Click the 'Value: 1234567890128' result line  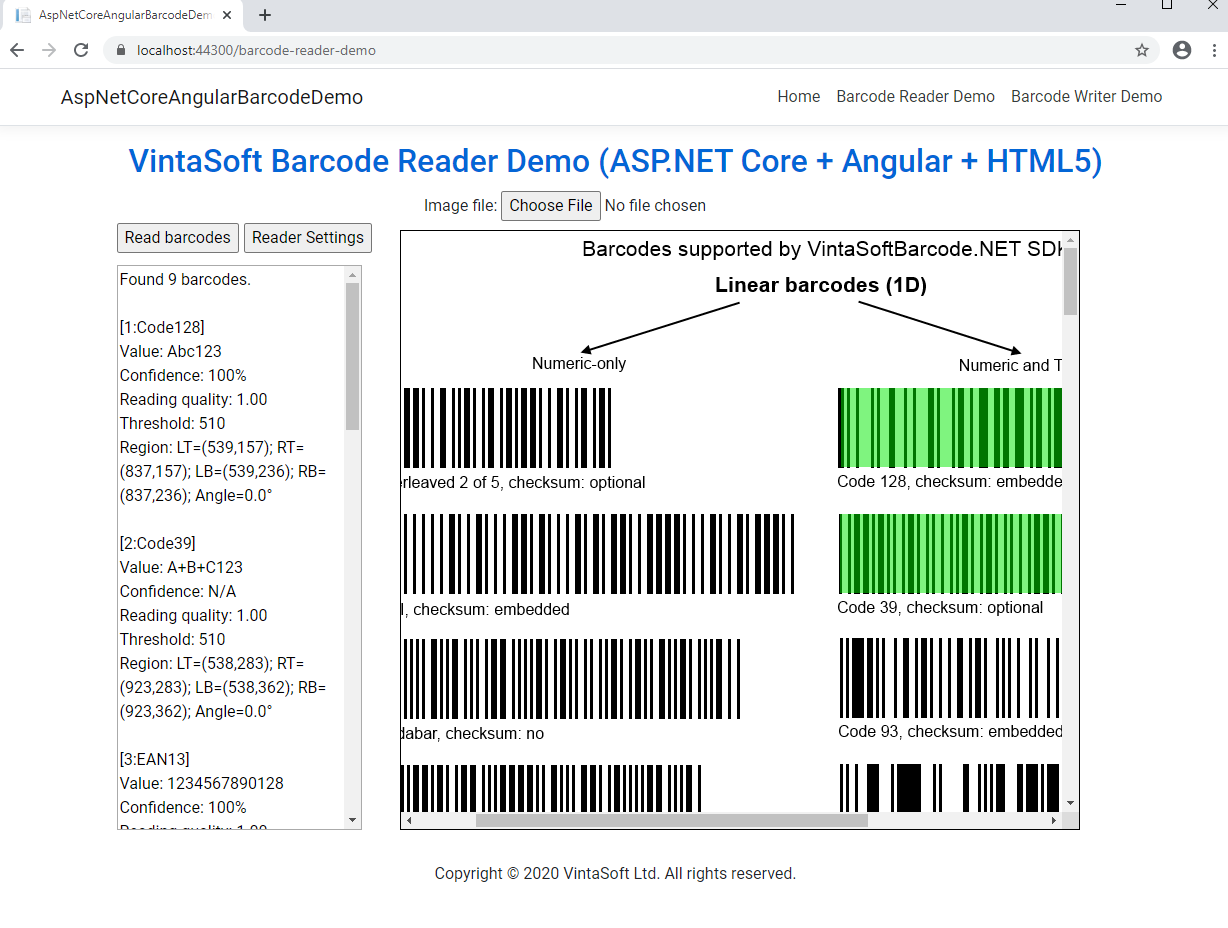coord(201,783)
